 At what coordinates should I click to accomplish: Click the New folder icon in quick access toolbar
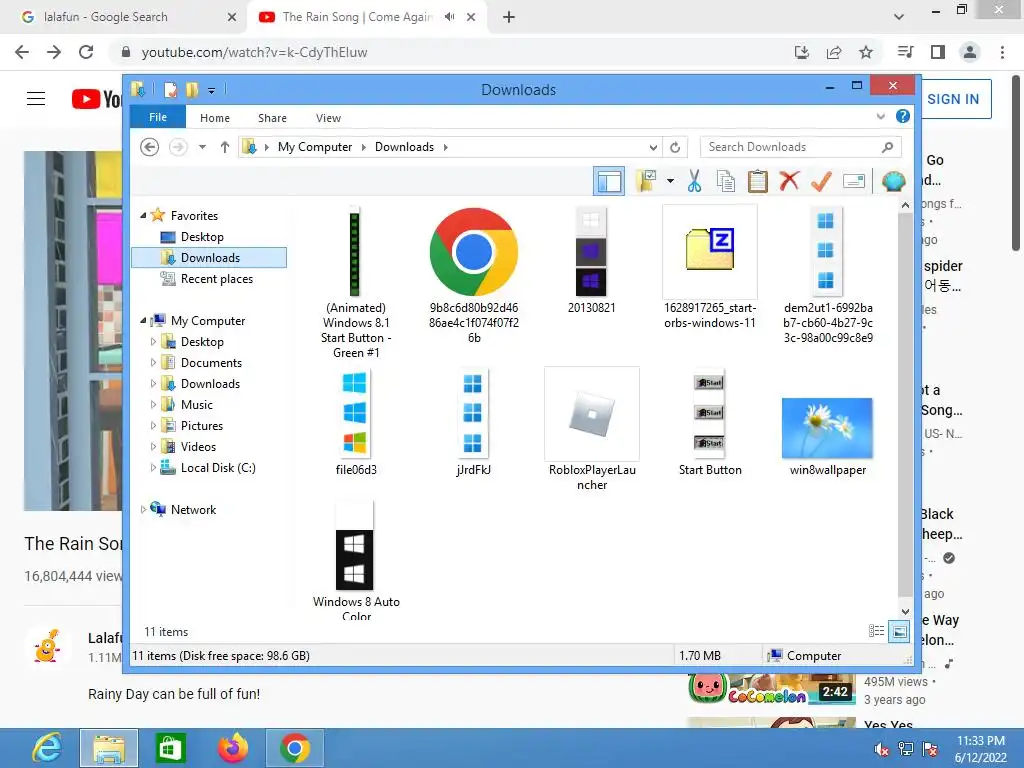pyautogui.click(x=192, y=89)
